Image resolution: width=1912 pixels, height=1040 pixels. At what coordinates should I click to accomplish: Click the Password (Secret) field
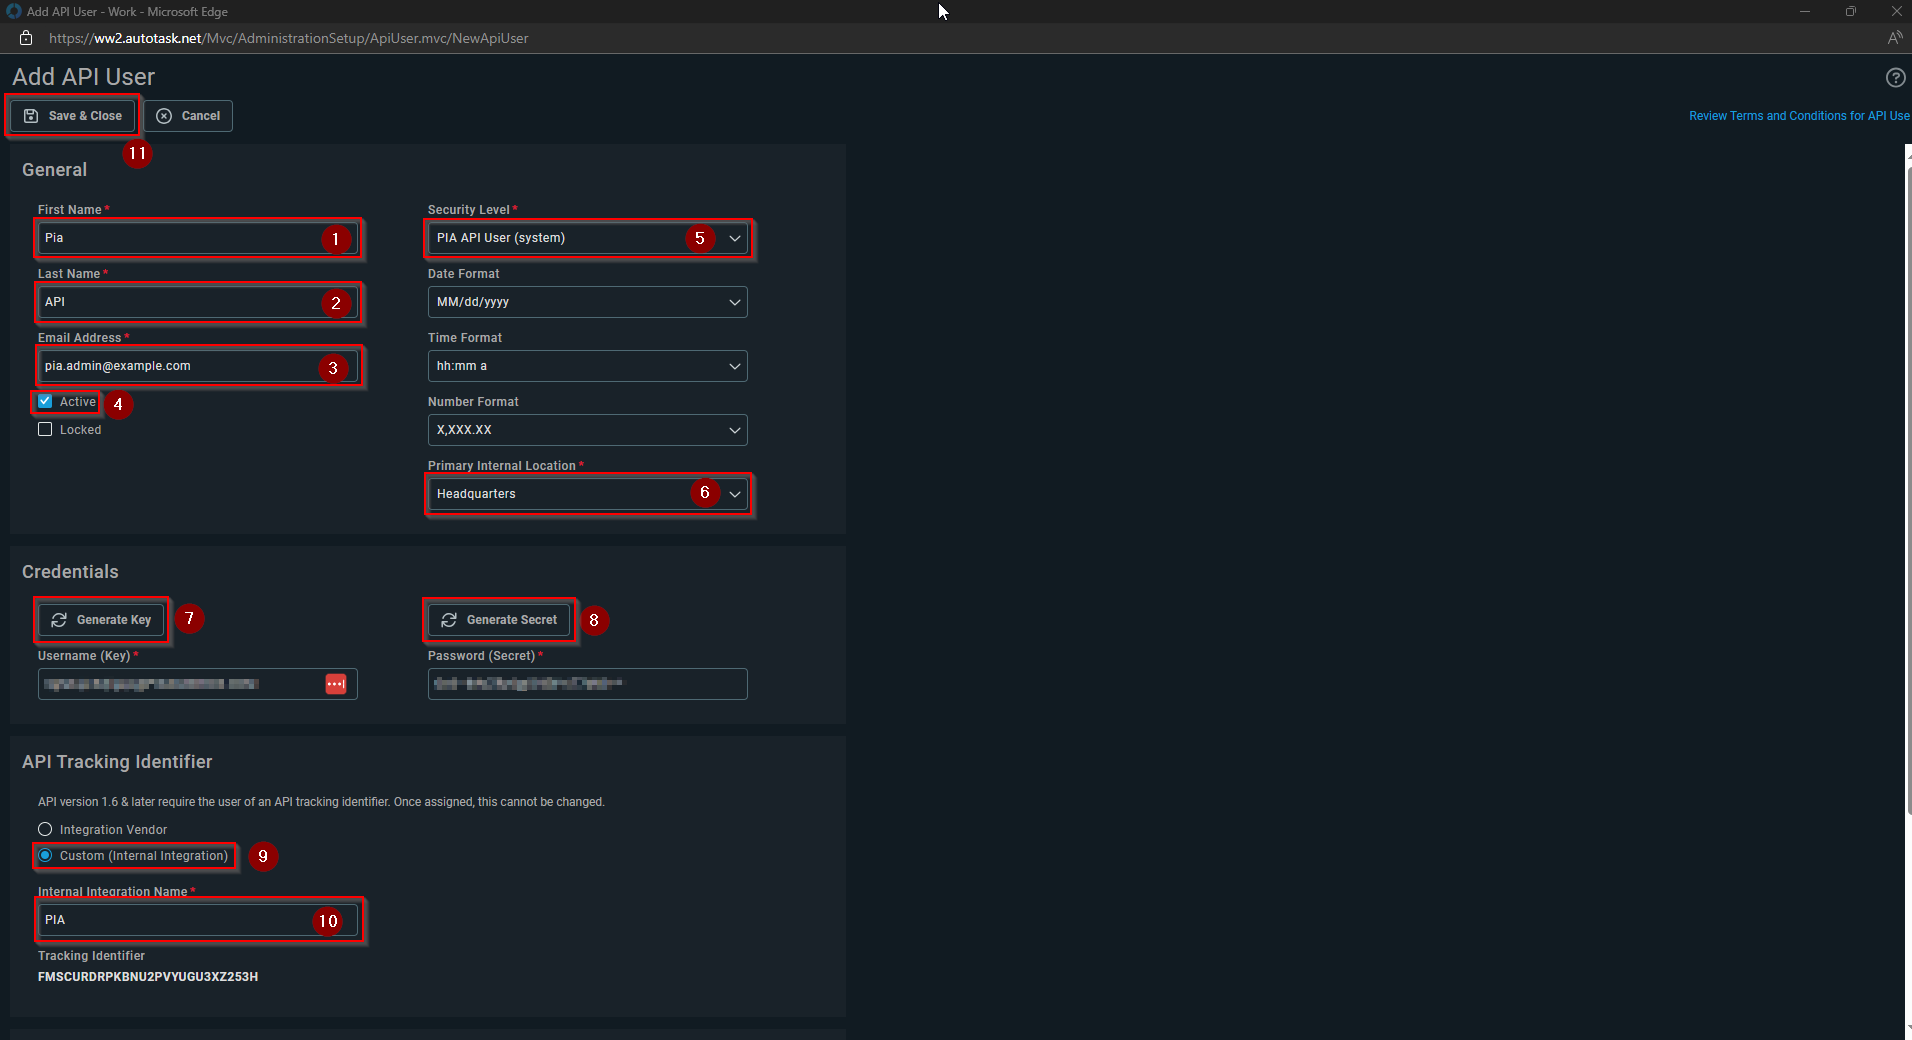(588, 684)
